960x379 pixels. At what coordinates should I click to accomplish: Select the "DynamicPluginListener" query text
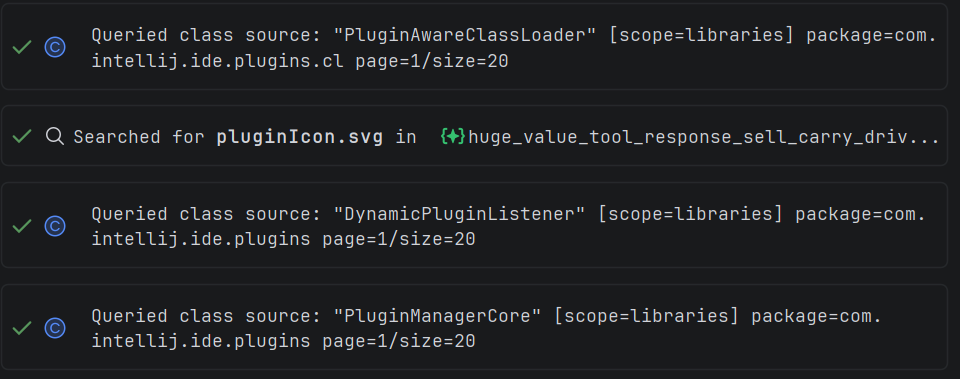click(x=460, y=214)
